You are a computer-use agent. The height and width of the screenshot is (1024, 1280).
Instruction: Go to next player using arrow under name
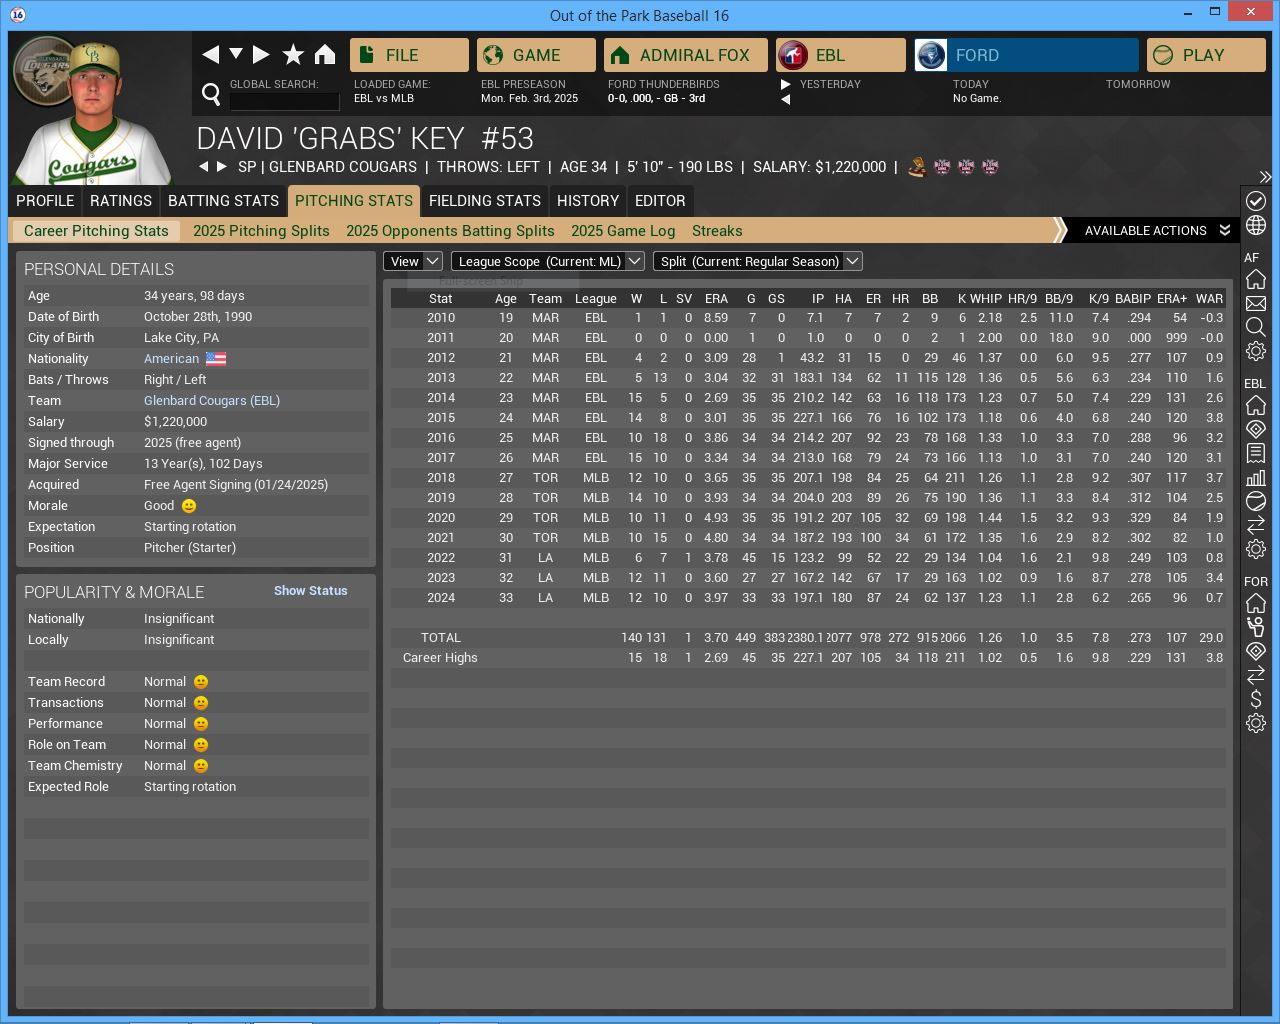[x=222, y=167]
